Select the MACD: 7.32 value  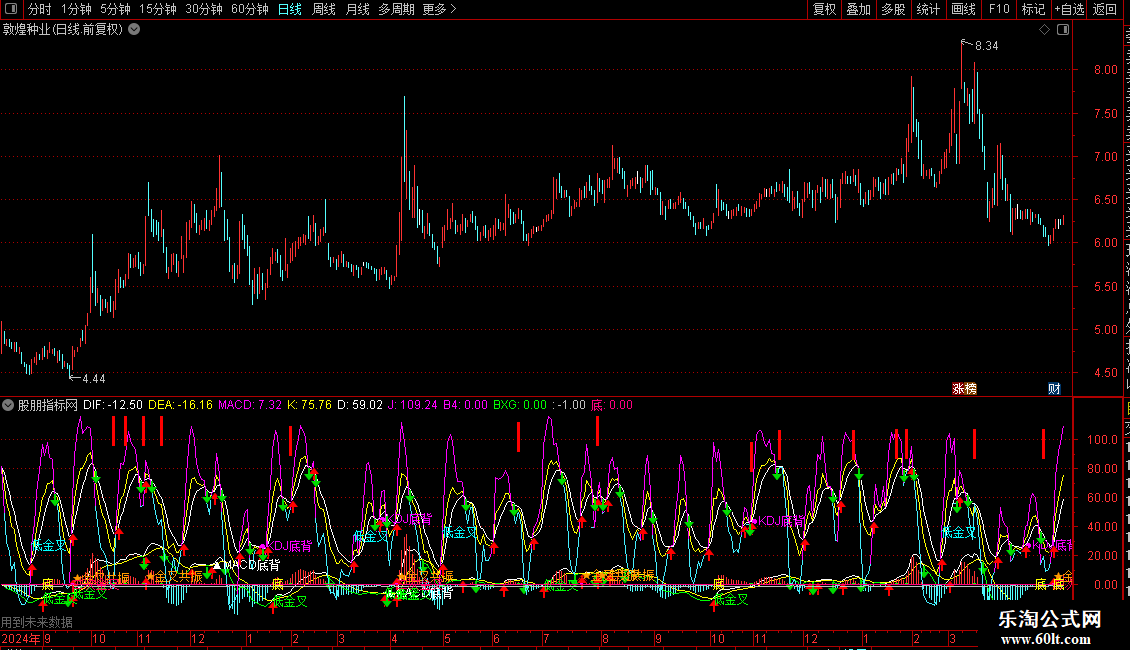(x=250, y=405)
